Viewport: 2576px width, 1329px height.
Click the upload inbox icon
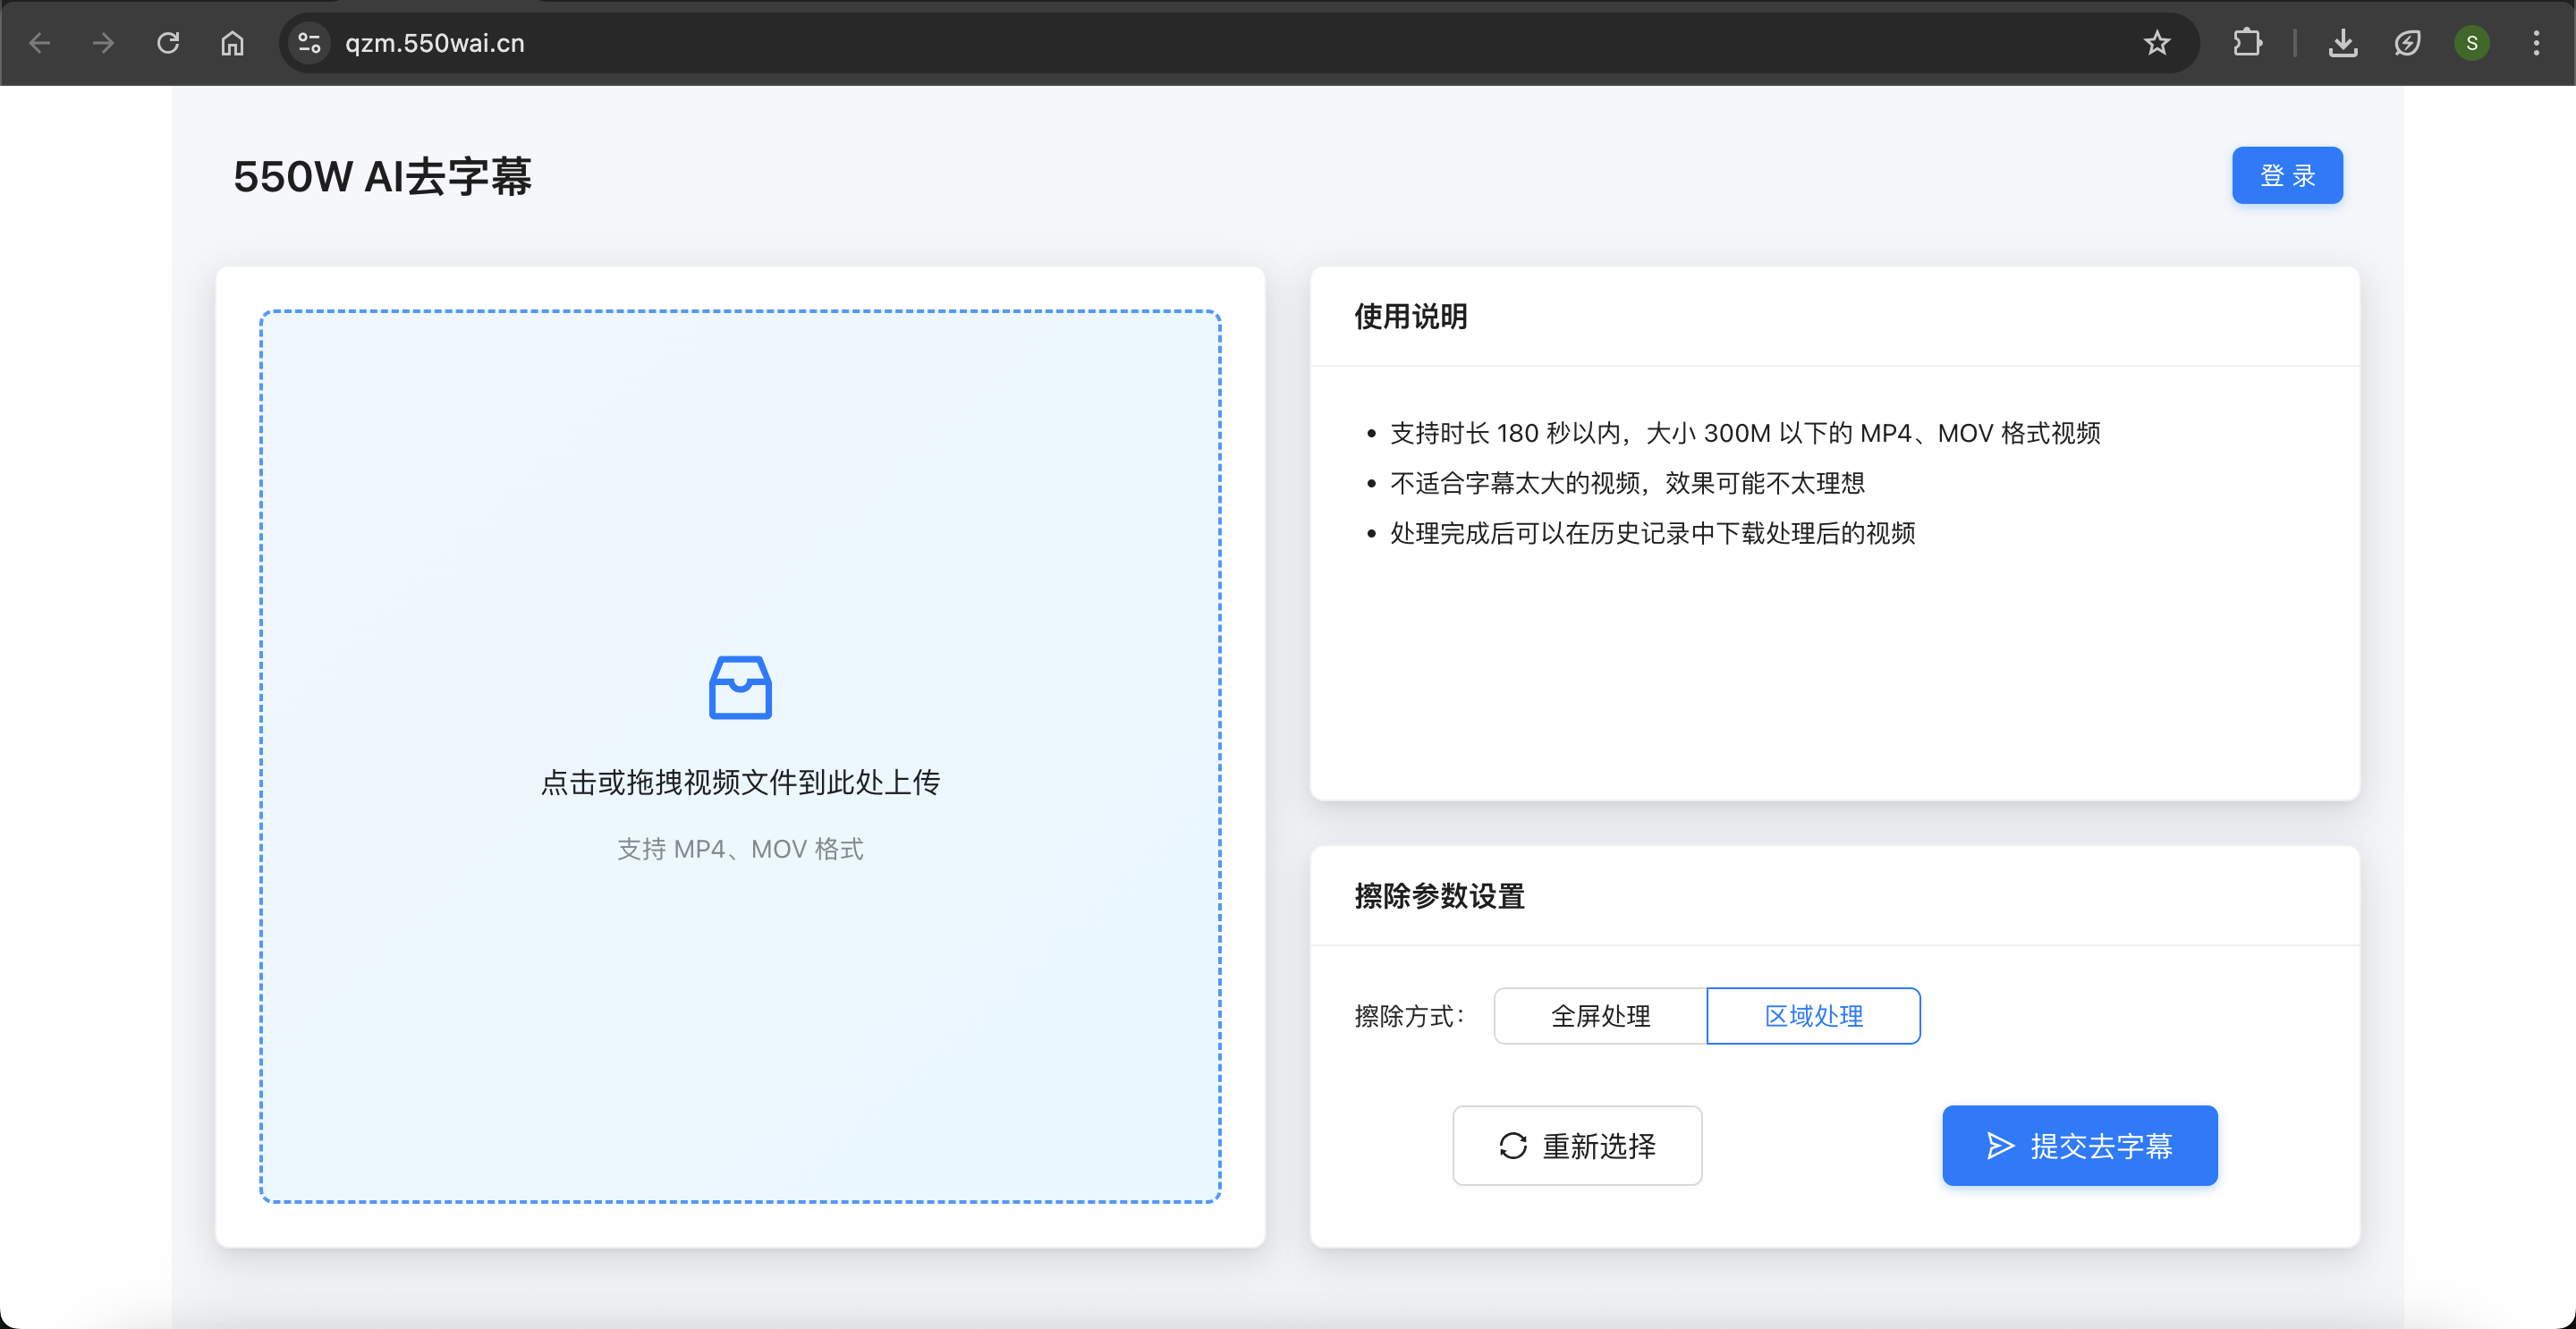tap(740, 687)
